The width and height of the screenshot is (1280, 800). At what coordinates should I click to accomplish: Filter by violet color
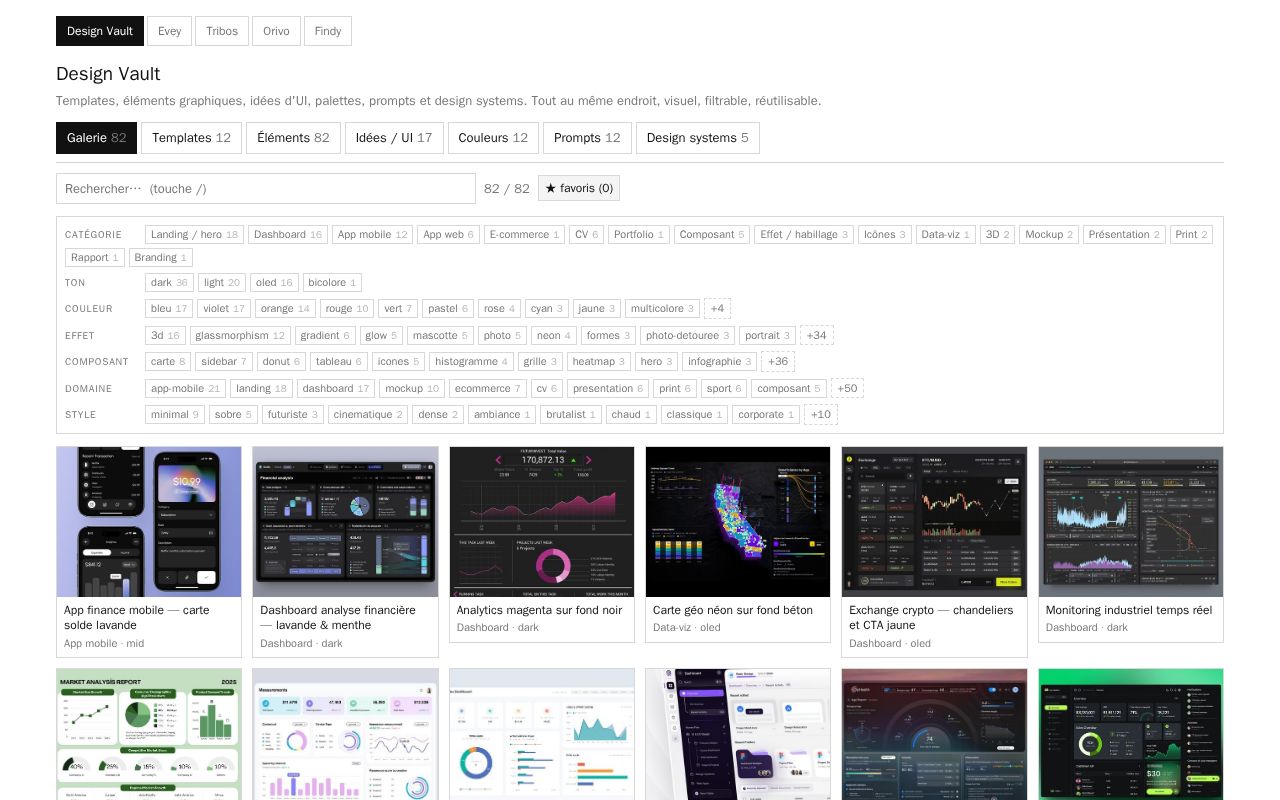coord(223,309)
